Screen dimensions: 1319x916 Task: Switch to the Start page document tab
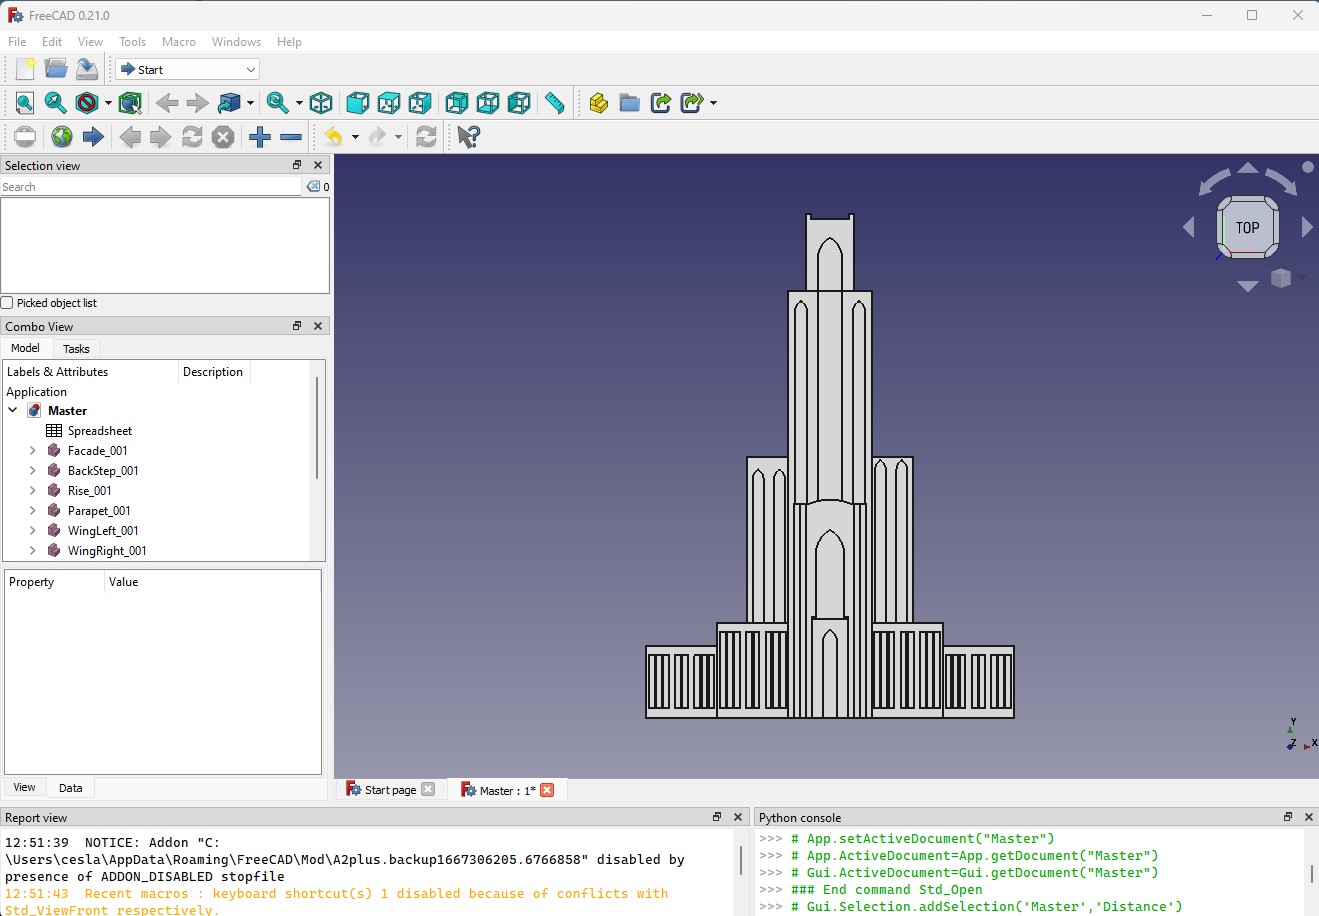point(390,790)
